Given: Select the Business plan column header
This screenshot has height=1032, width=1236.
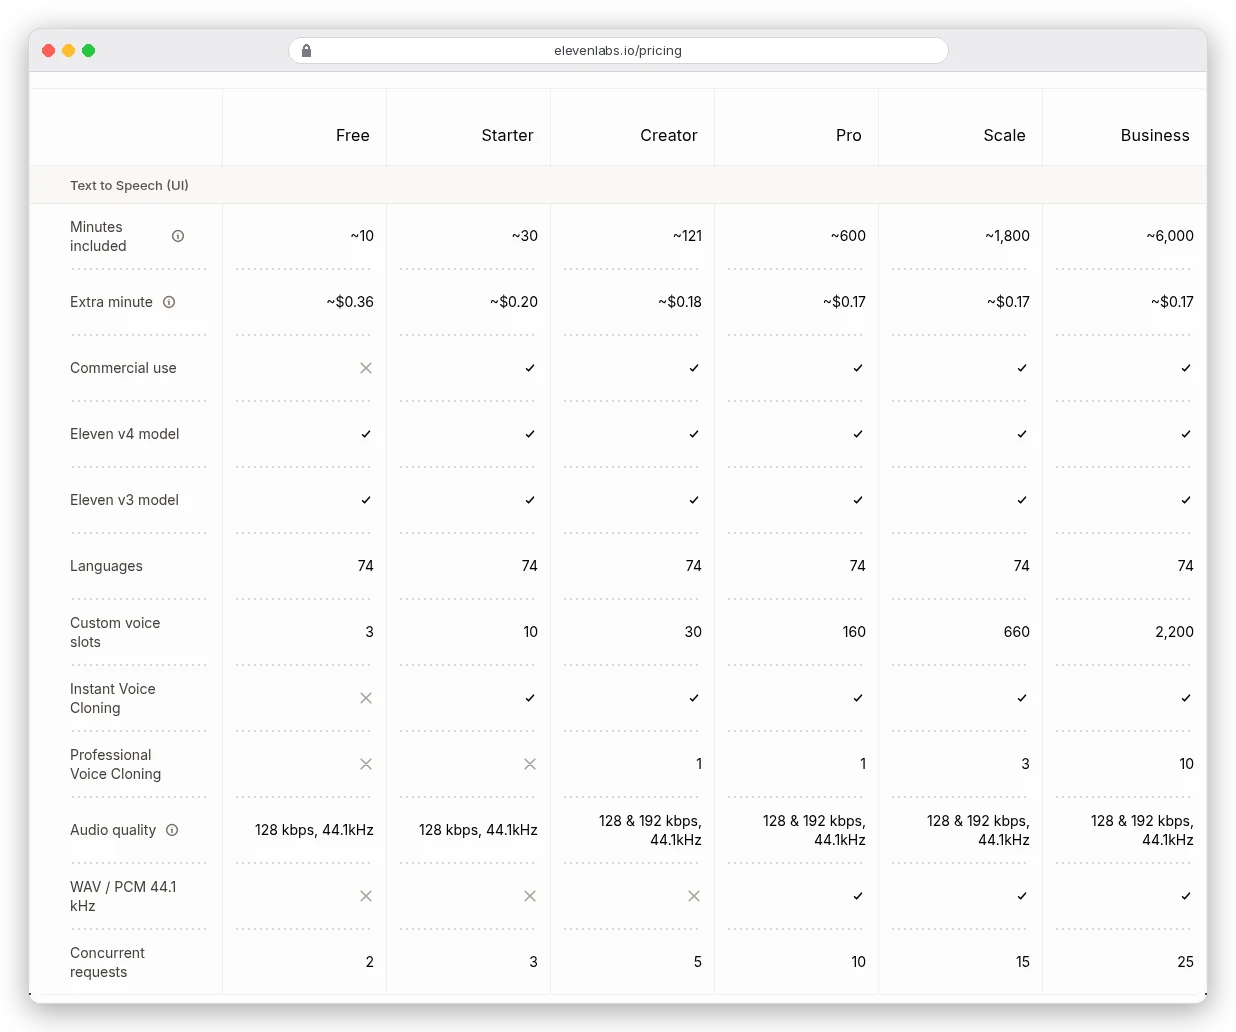Looking at the screenshot, I should point(1155,135).
